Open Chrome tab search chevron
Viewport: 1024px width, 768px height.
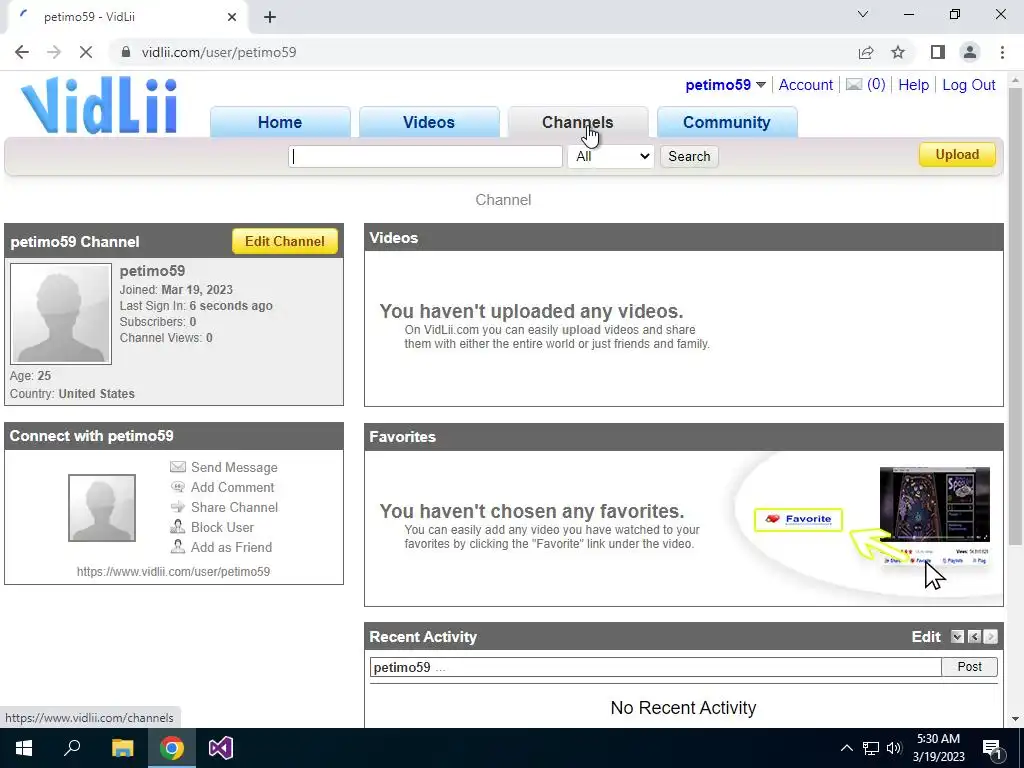[863, 14]
